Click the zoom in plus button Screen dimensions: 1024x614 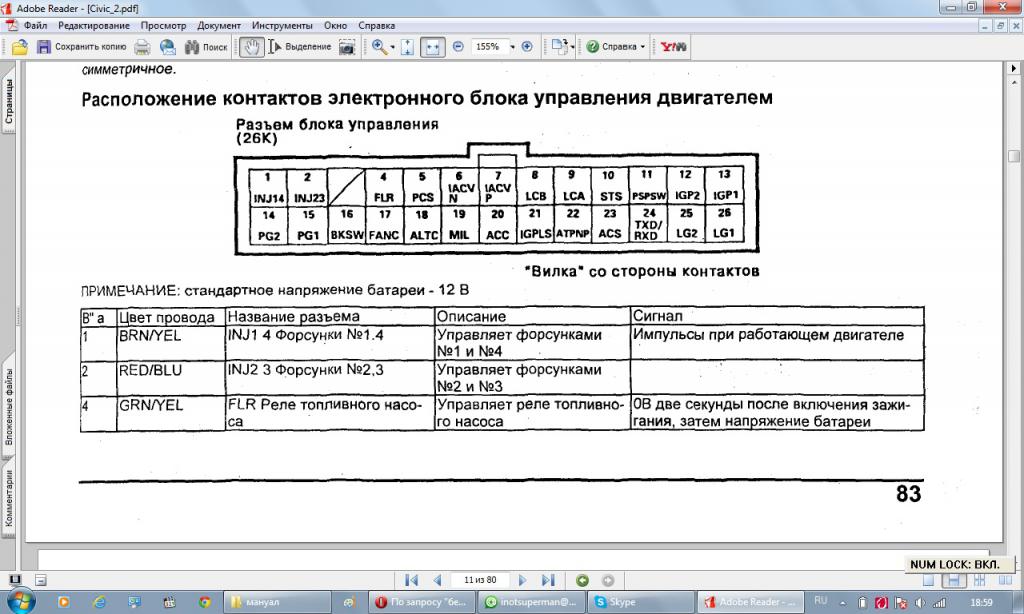point(527,47)
